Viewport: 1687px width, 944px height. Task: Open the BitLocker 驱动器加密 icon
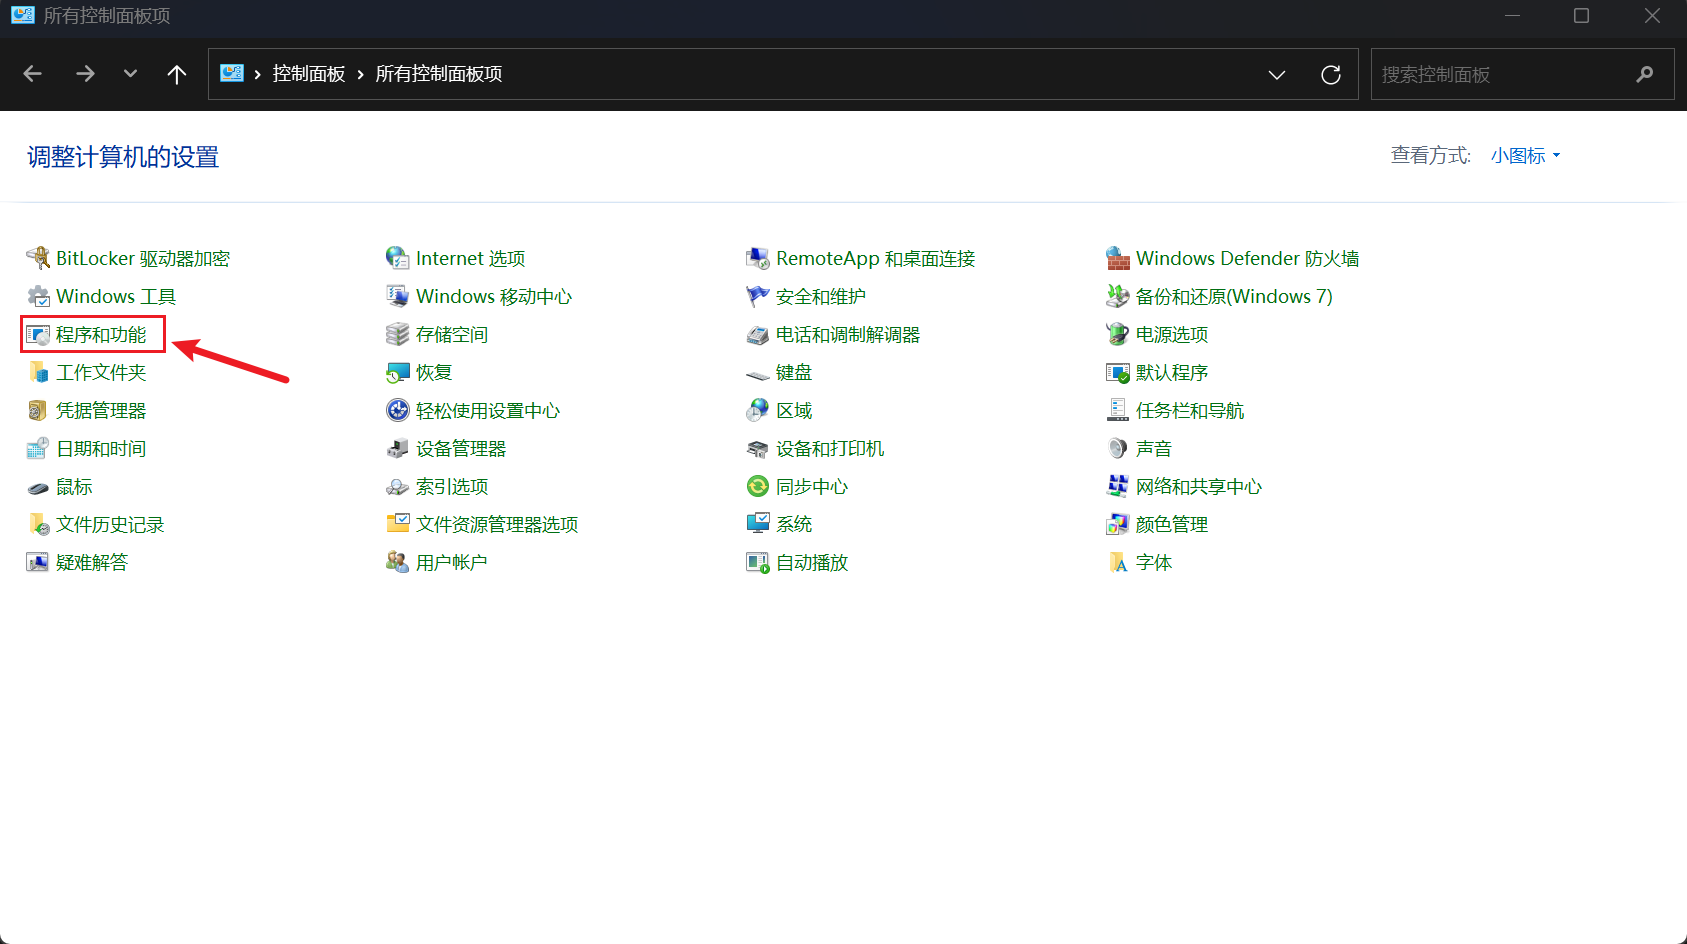point(38,258)
